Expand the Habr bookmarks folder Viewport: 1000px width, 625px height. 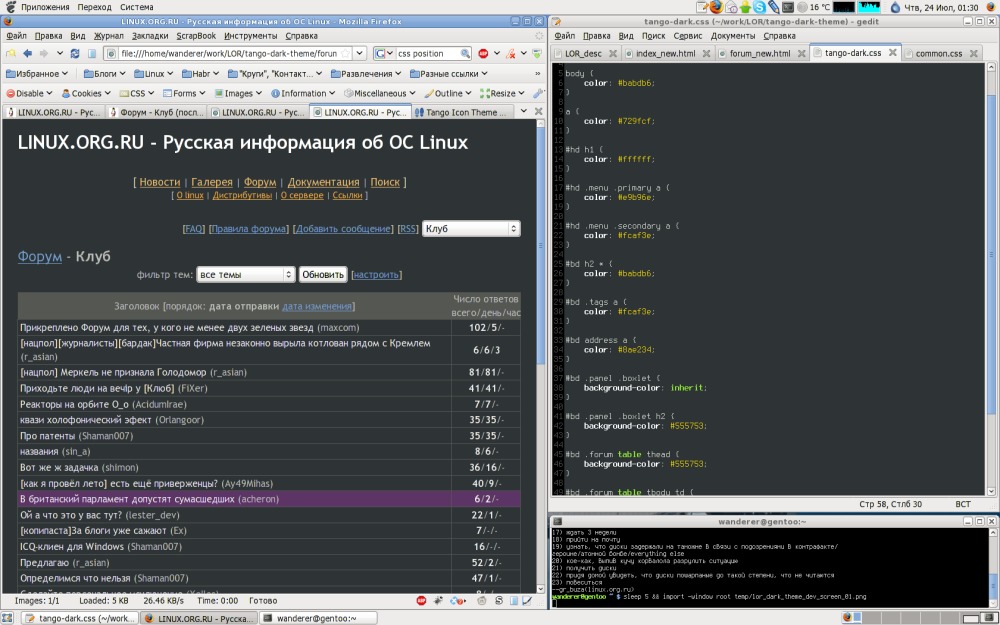coord(200,74)
